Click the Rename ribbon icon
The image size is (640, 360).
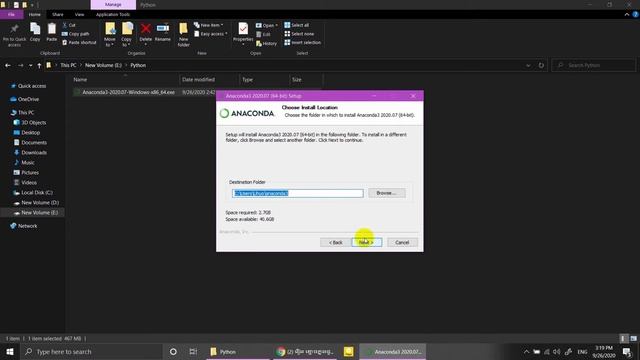163,33
